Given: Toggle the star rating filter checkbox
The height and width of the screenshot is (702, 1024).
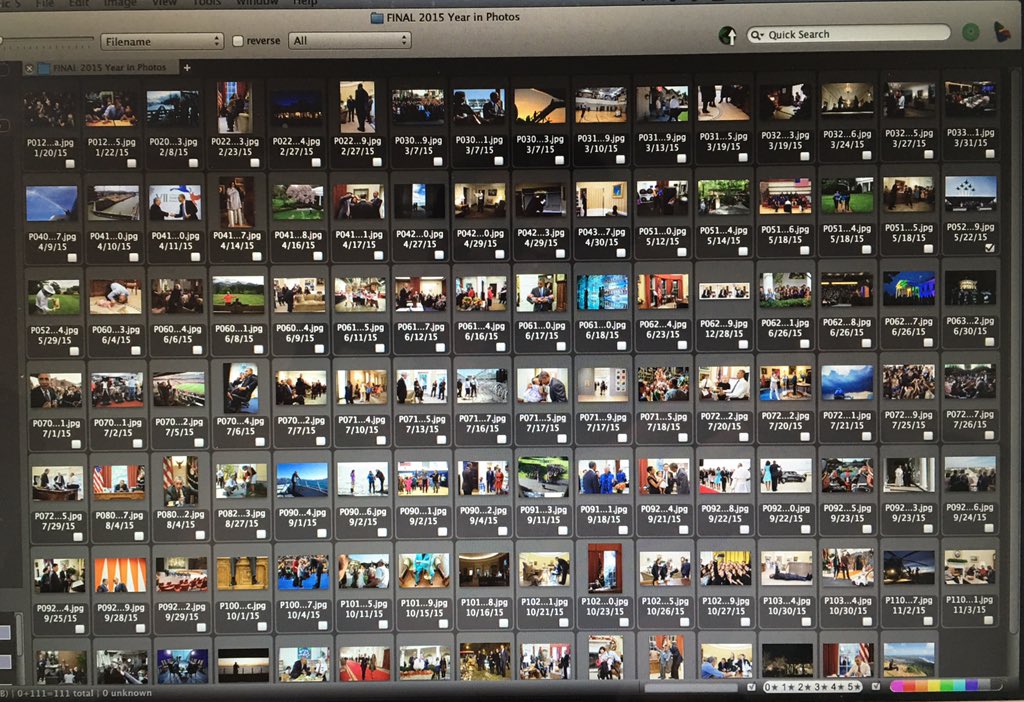Looking at the screenshot, I should tap(752, 687).
